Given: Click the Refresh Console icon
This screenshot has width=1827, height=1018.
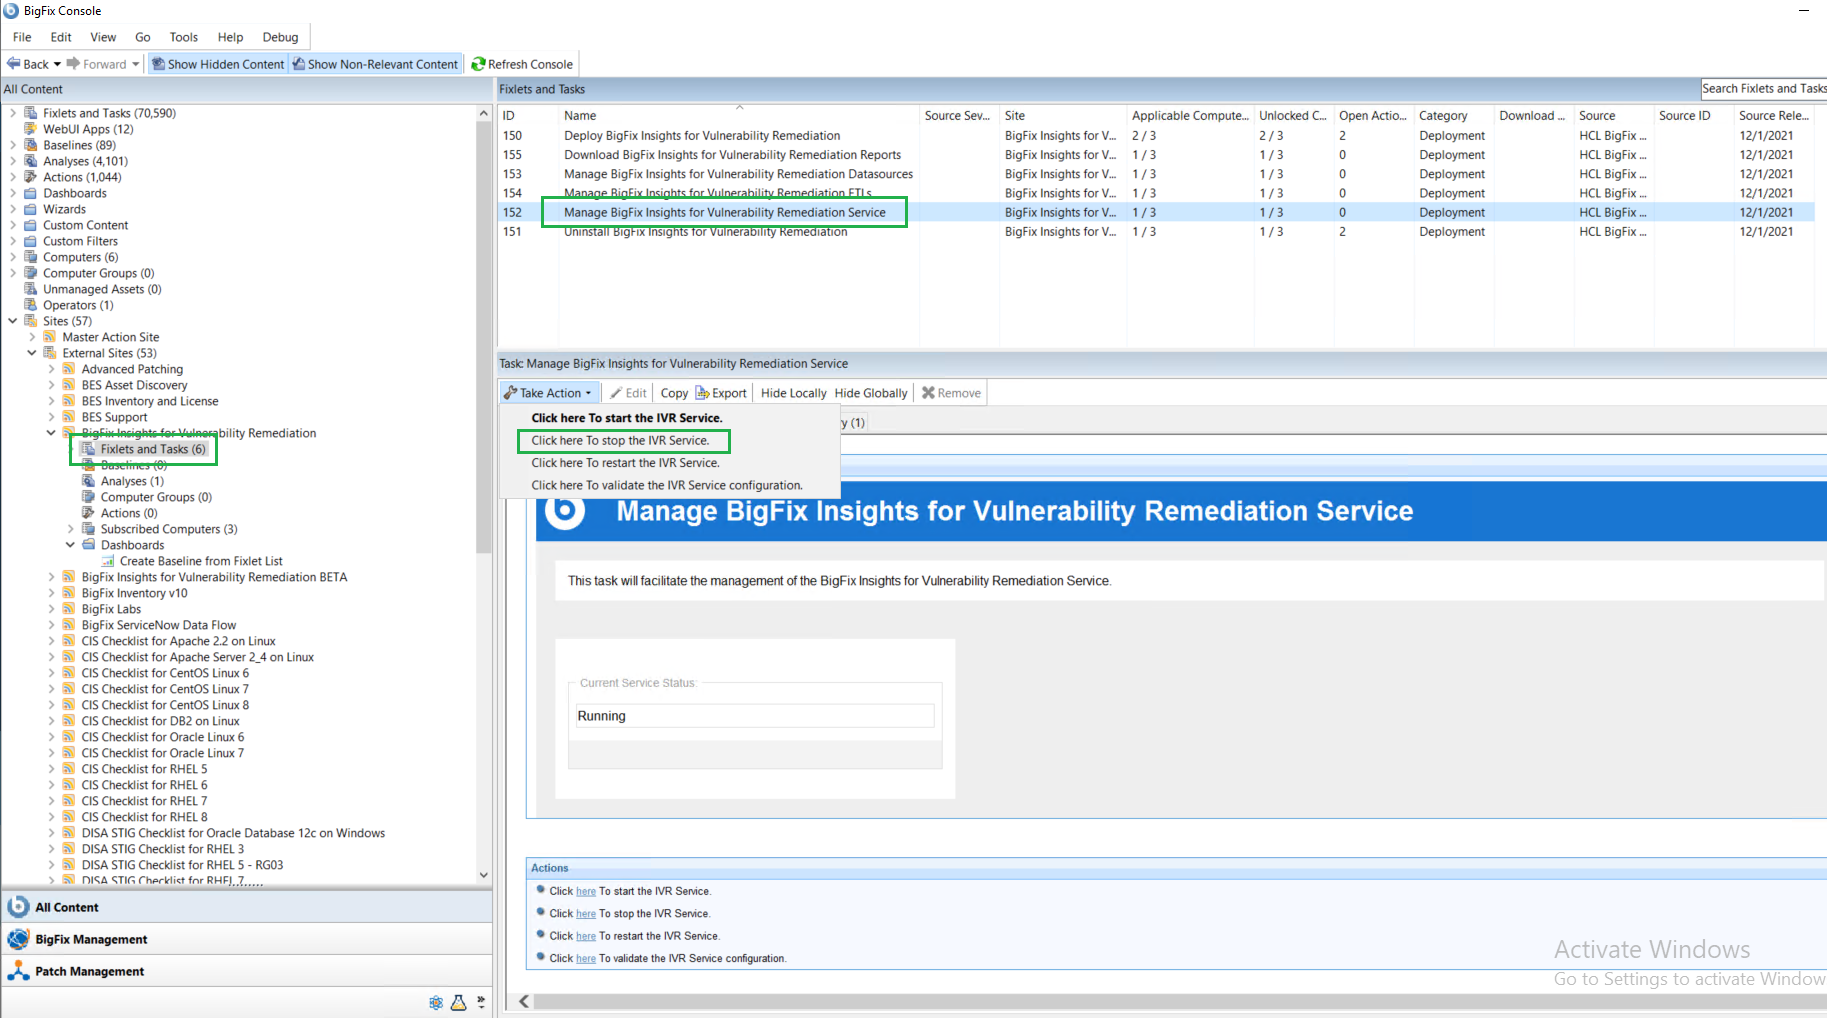Looking at the screenshot, I should point(478,64).
